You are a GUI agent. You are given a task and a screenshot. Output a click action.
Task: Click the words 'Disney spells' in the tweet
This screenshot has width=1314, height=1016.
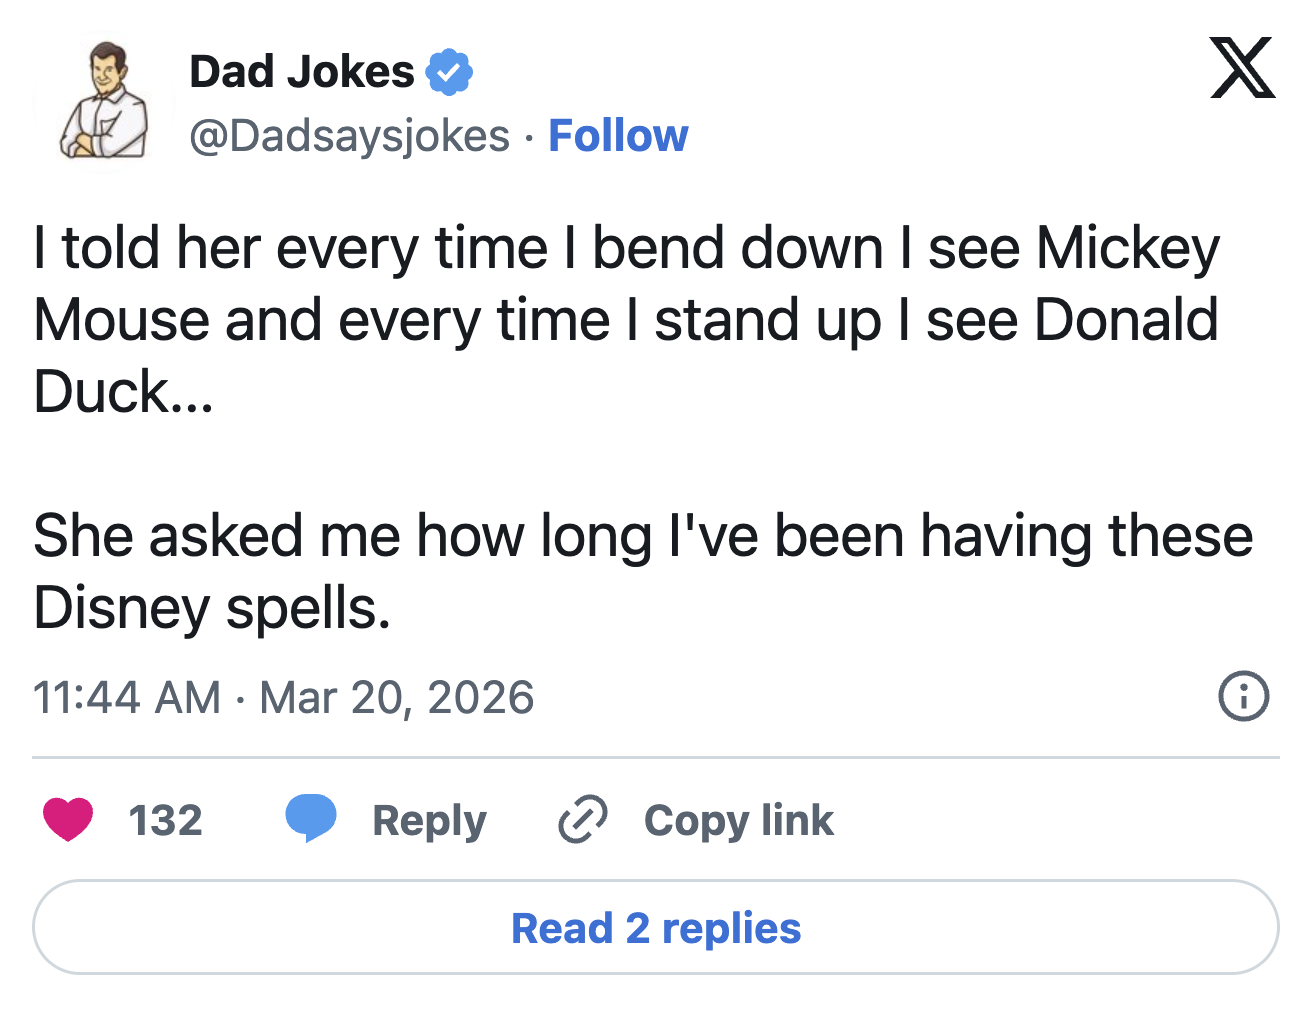(x=211, y=608)
